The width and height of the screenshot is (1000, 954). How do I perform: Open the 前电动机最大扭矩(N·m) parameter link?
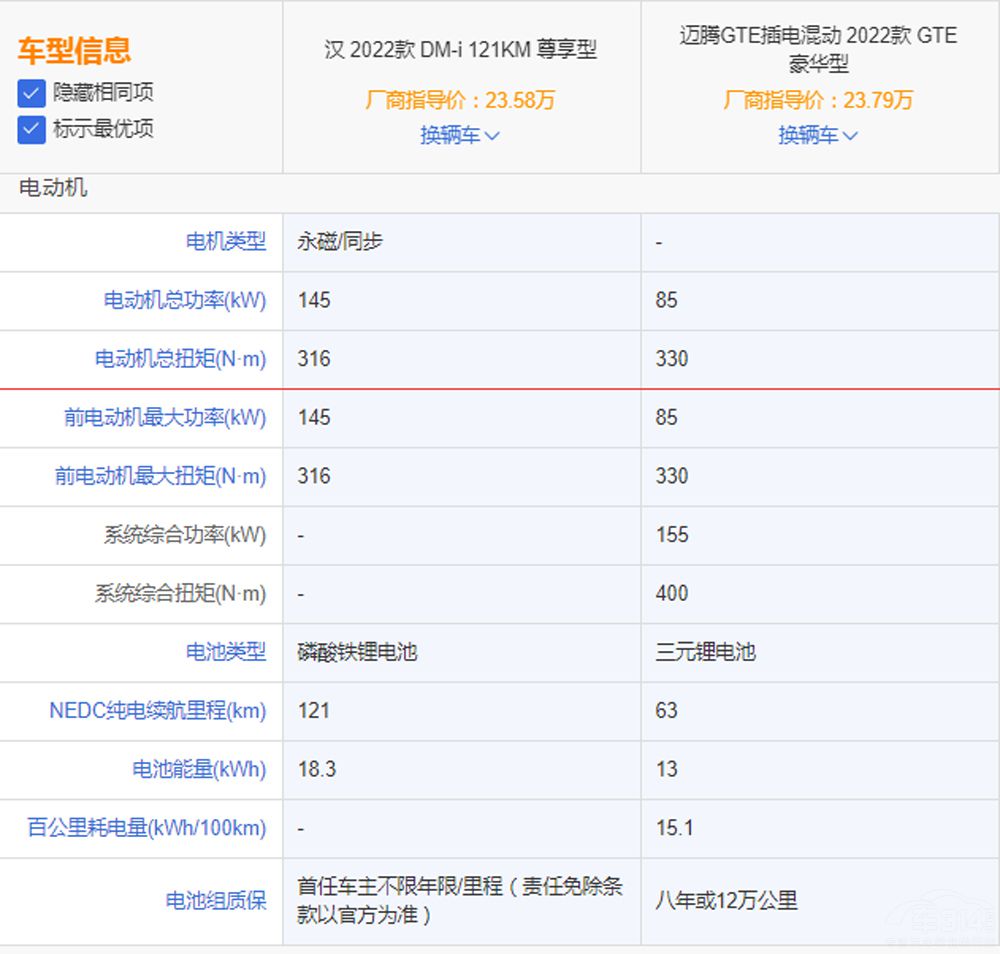click(161, 476)
